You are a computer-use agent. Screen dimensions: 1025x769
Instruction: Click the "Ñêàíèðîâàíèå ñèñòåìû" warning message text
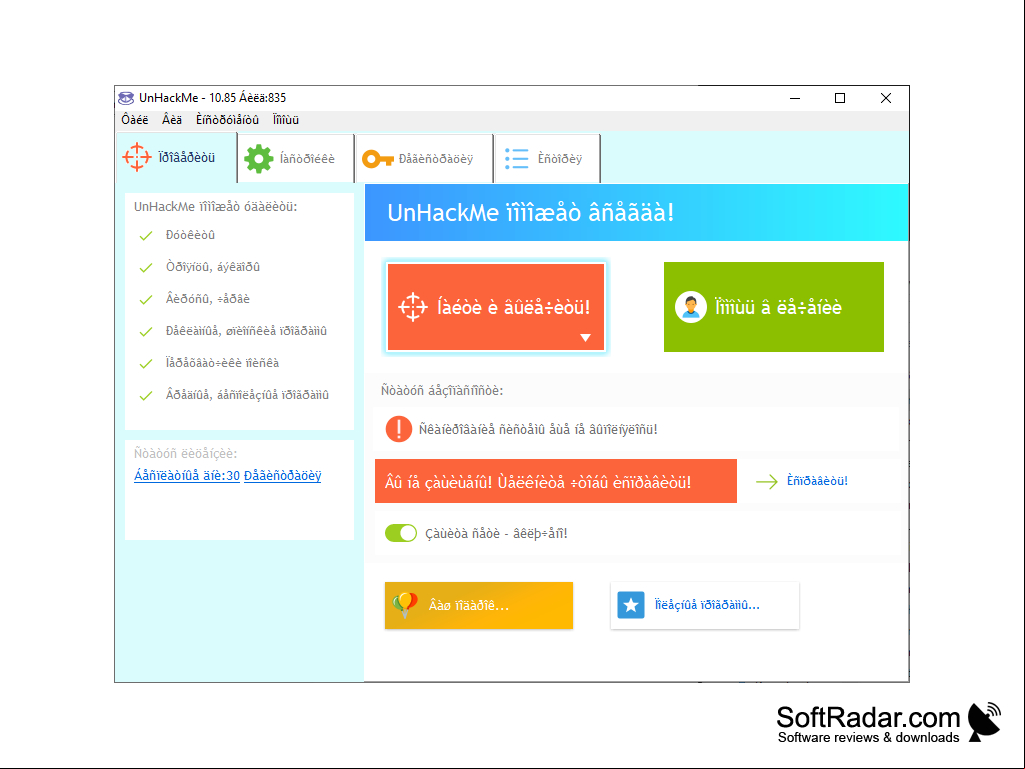tap(538, 430)
